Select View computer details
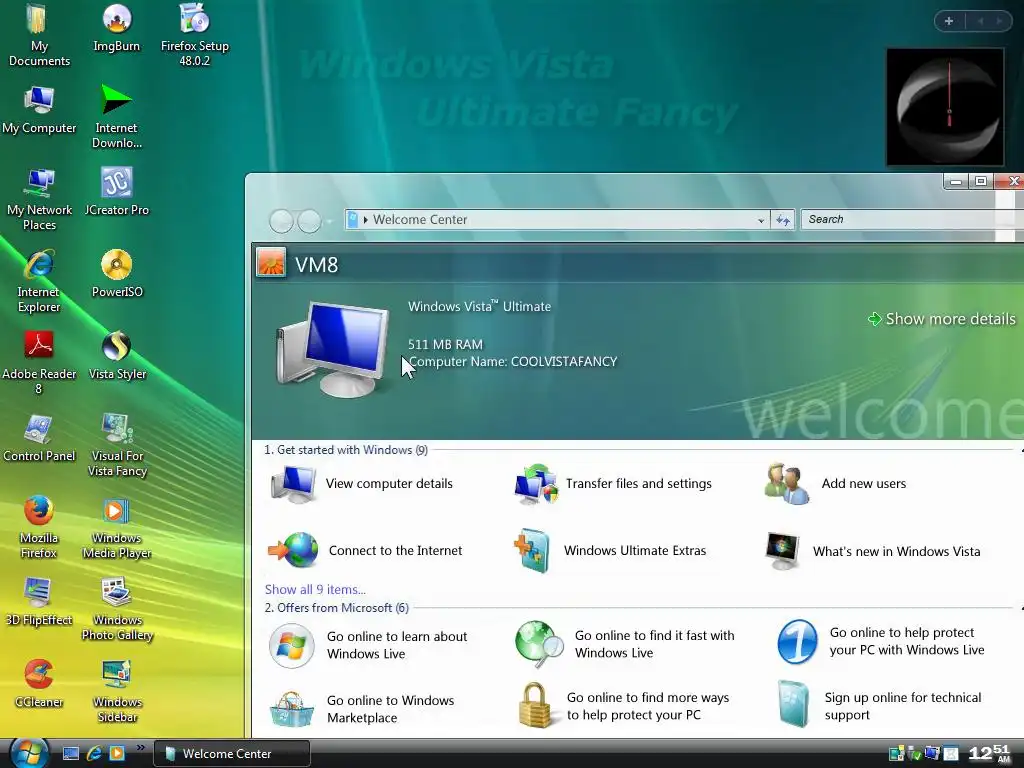The height and width of the screenshot is (768, 1024). (361, 484)
